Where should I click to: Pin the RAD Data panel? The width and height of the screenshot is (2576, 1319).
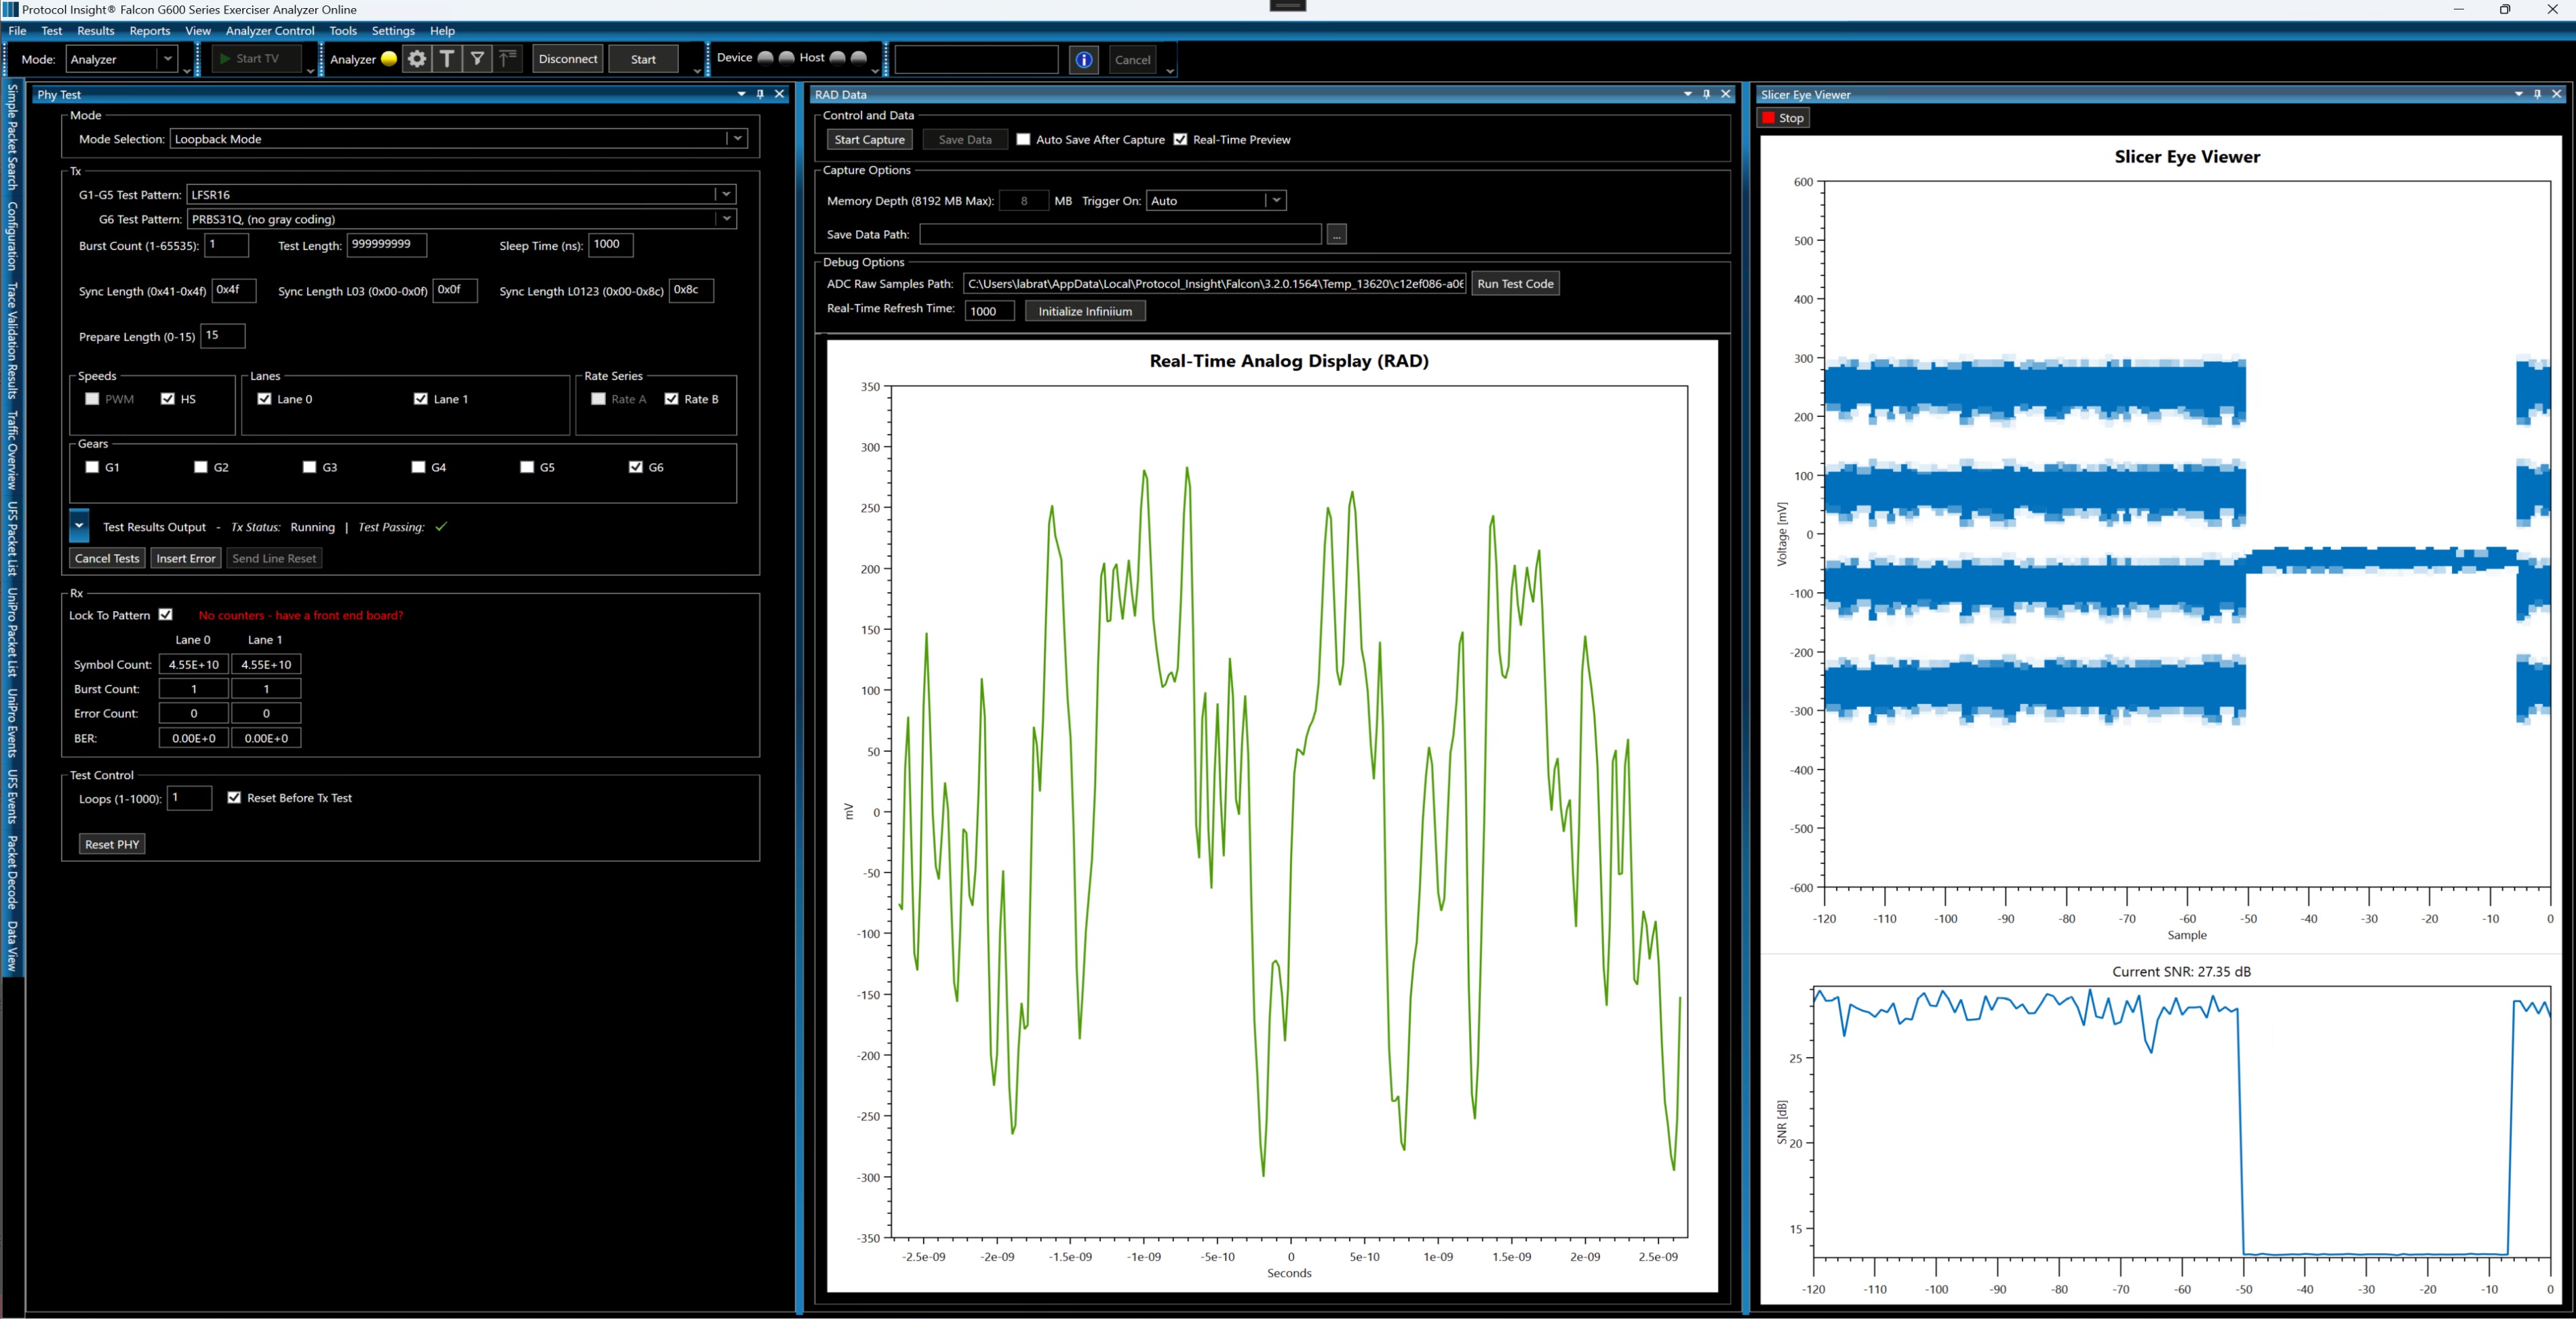click(1707, 94)
